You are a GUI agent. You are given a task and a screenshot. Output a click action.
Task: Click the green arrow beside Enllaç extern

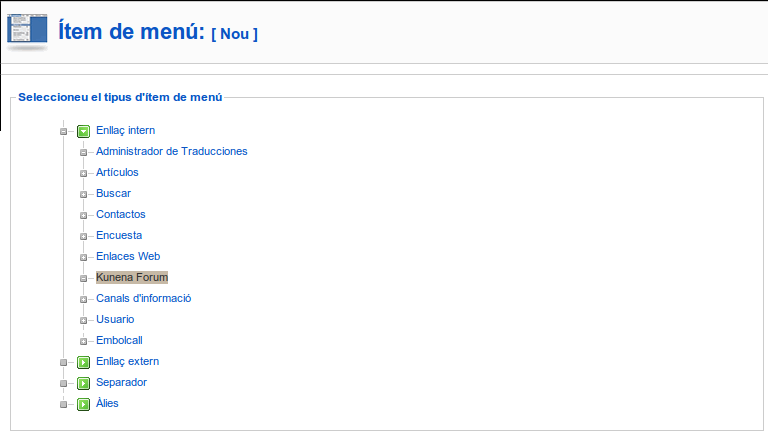tap(84, 362)
